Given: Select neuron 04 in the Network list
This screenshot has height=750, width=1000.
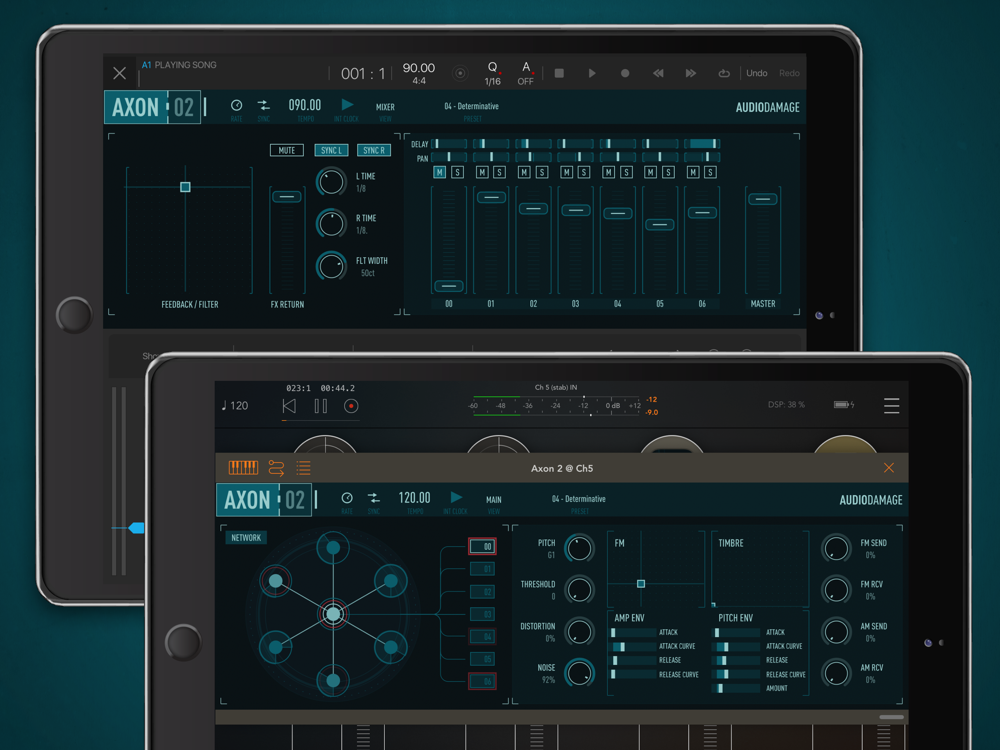Looking at the screenshot, I should tap(483, 636).
